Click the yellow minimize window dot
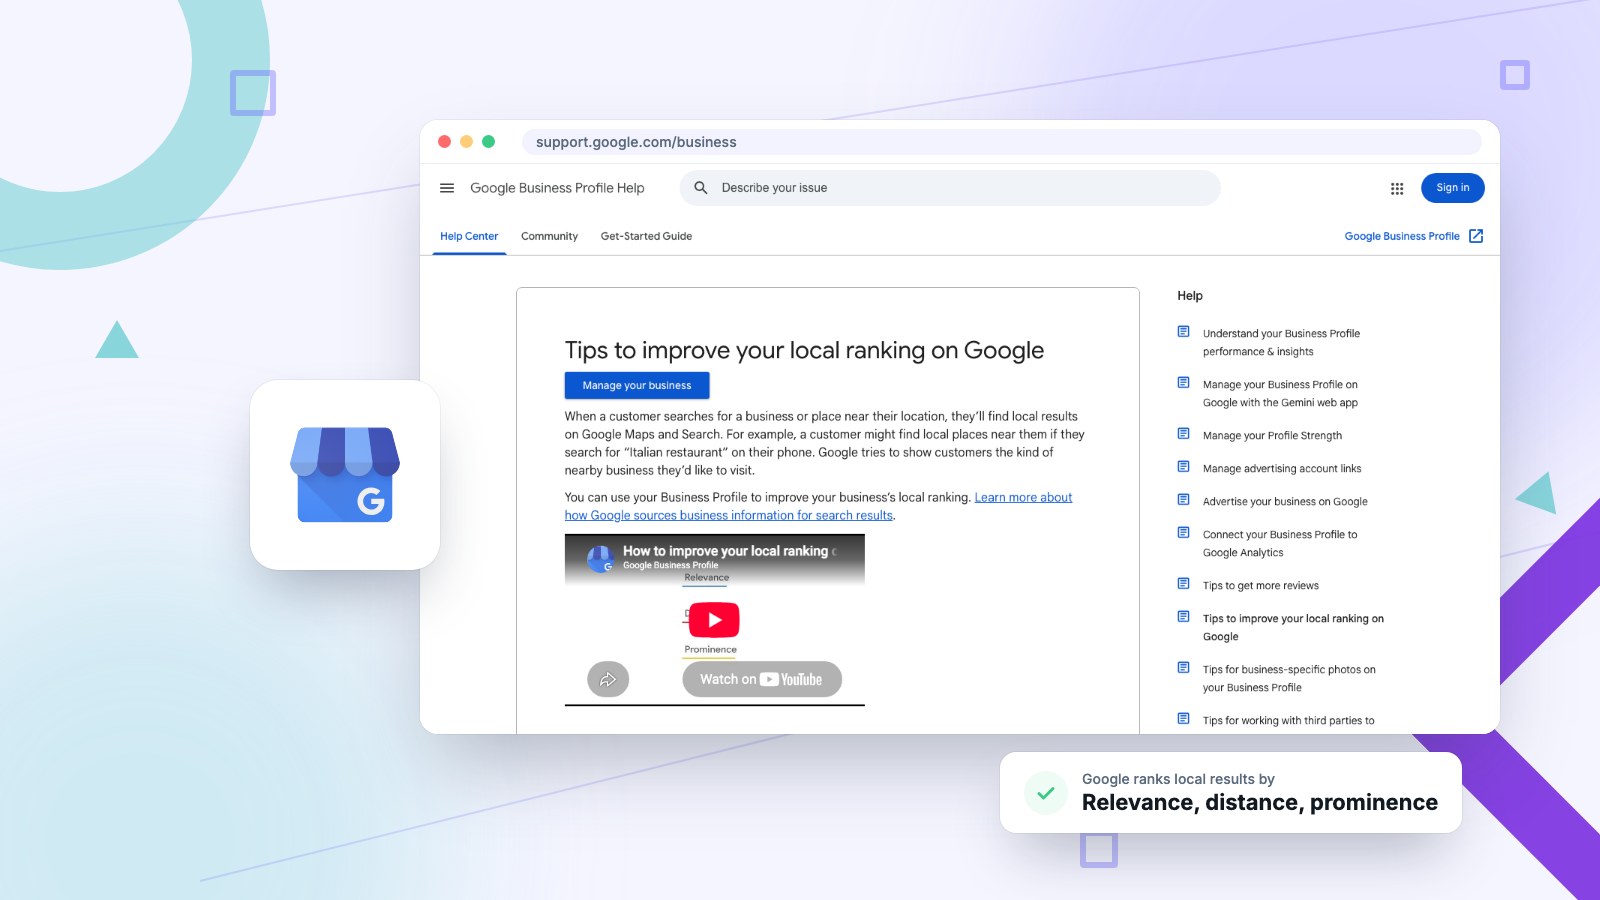 pos(466,142)
